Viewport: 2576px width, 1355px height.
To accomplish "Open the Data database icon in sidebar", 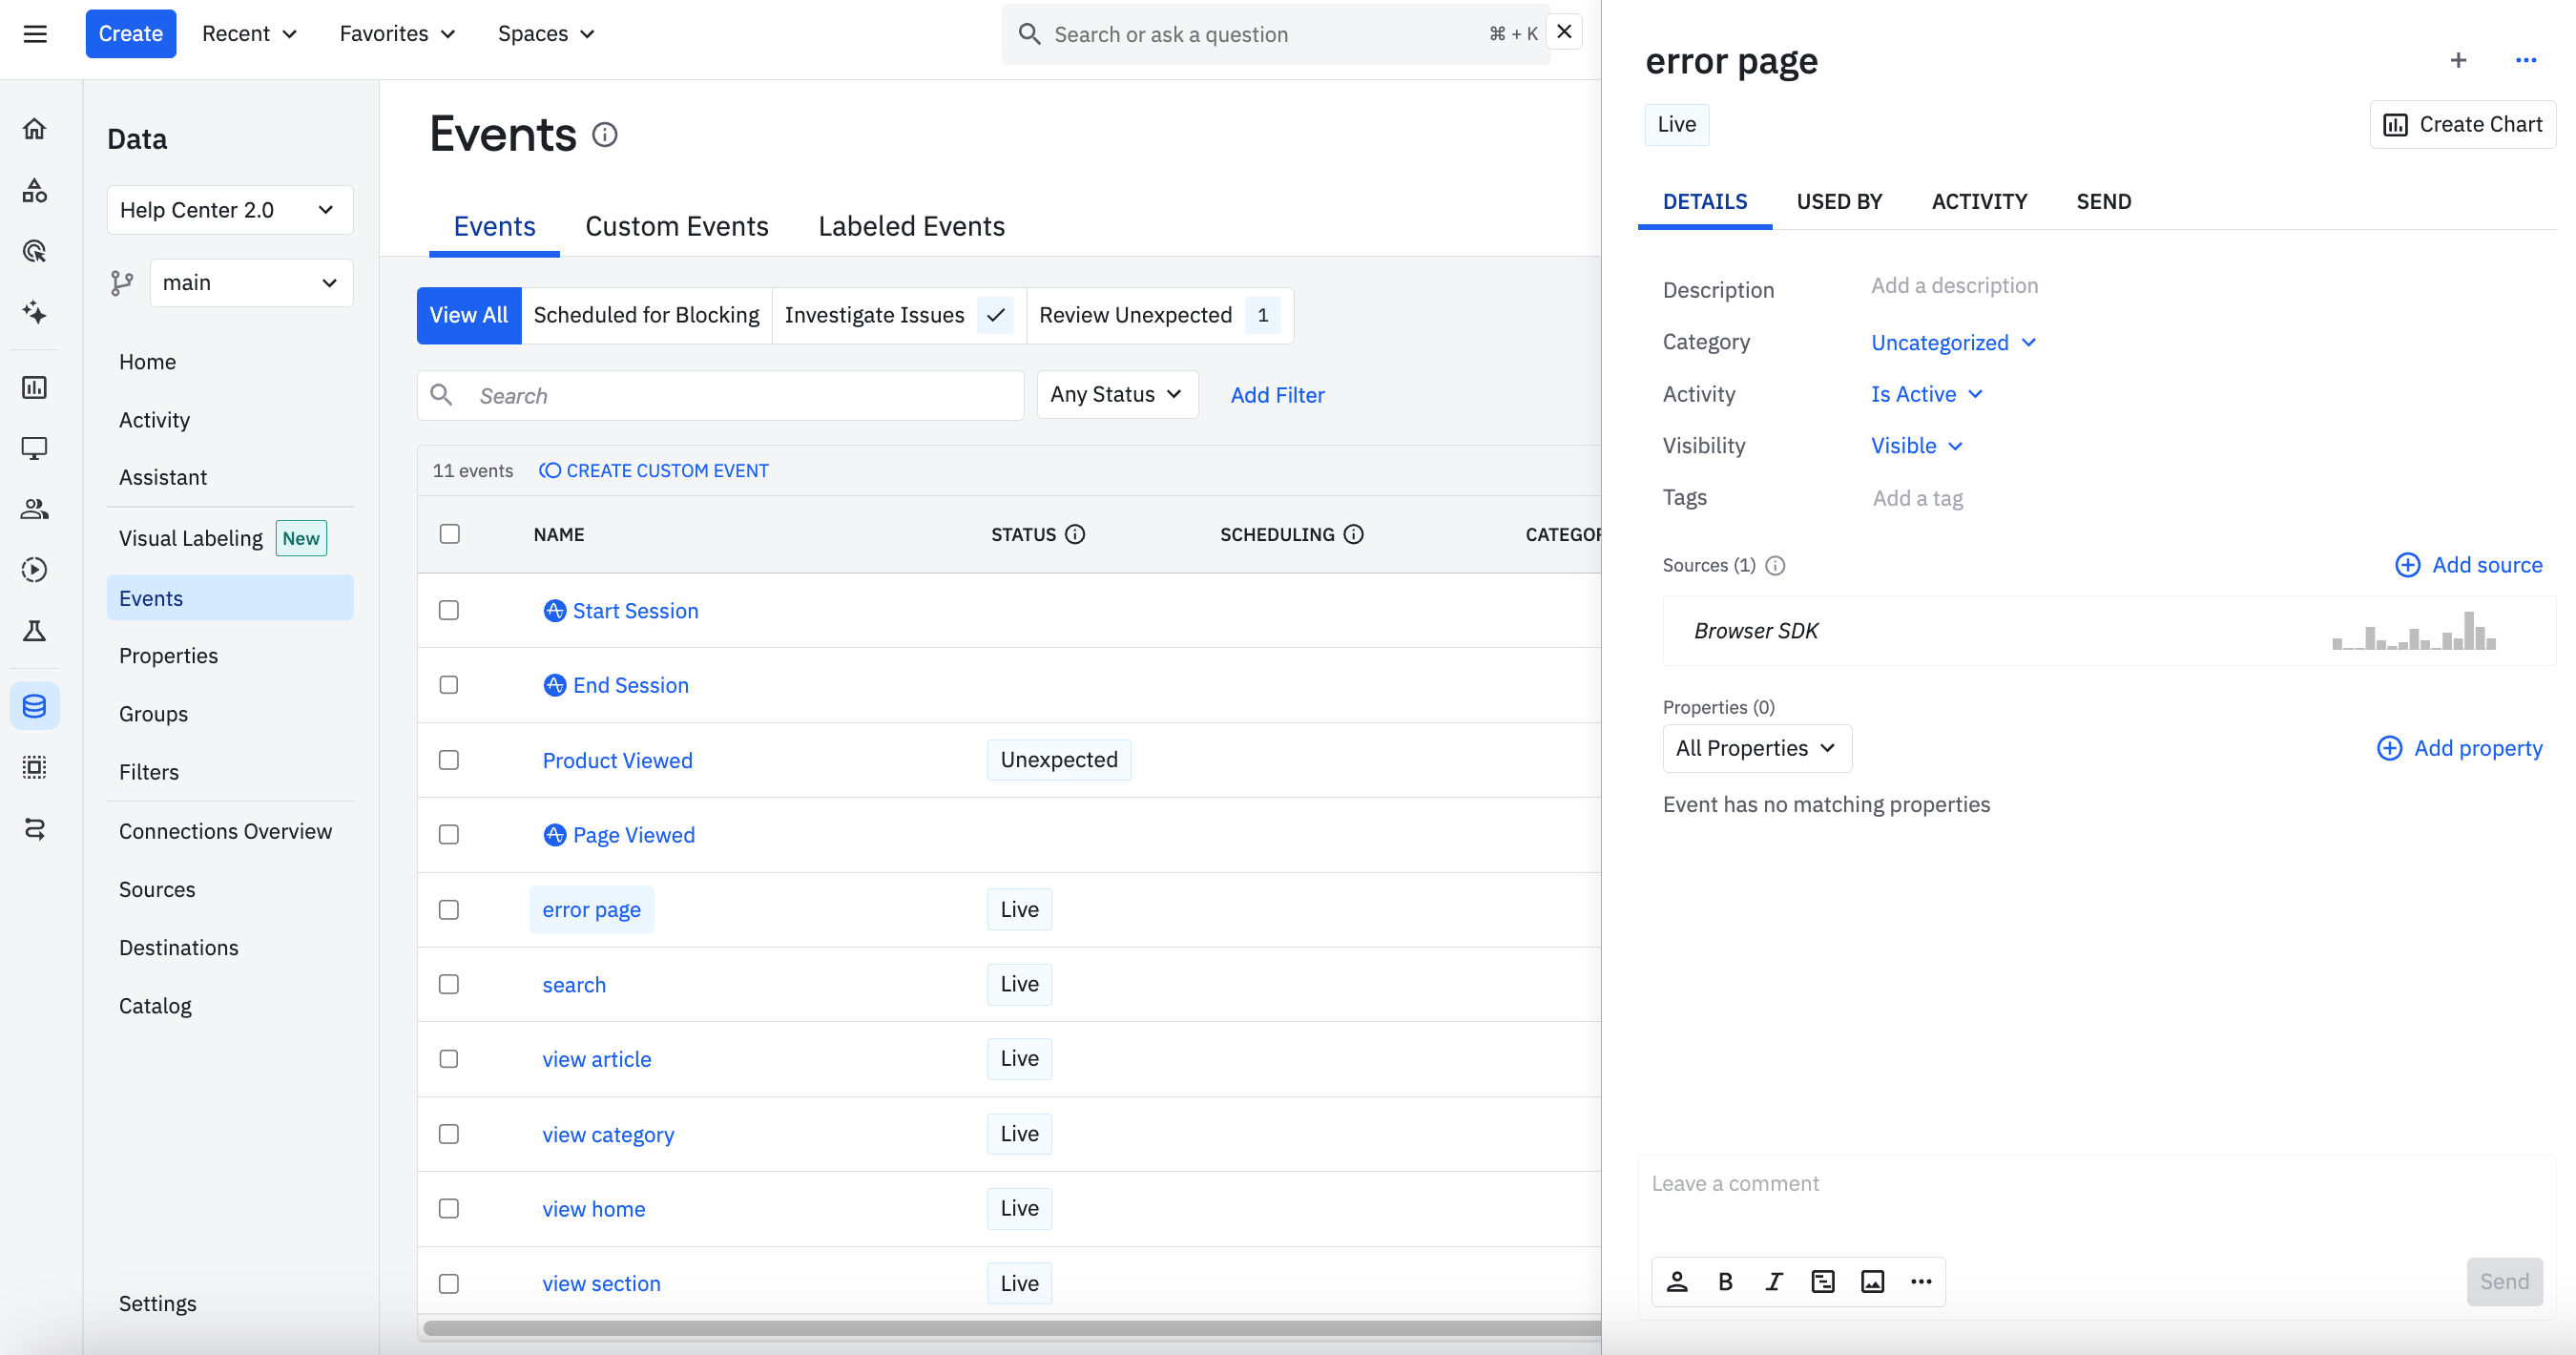I will (35, 706).
